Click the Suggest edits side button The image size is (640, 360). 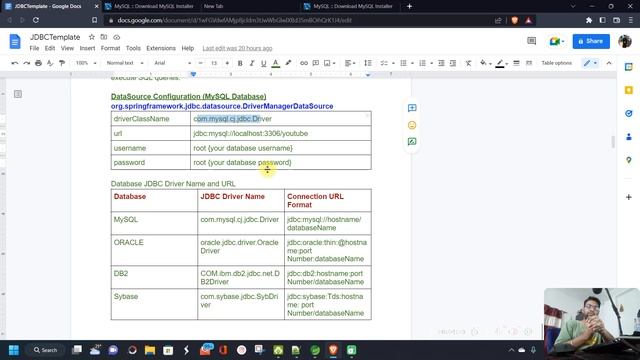[x=412, y=142]
